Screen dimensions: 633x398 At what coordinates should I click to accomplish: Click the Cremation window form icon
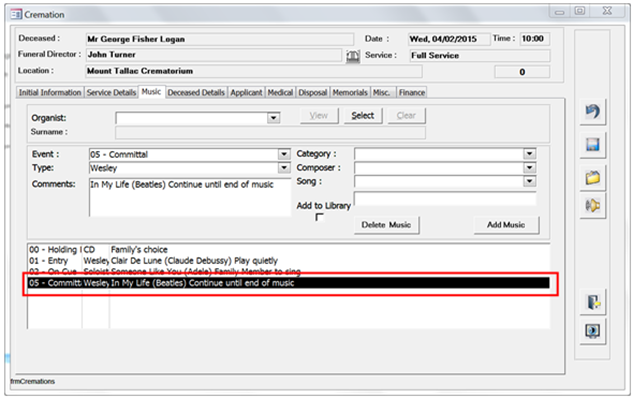click(x=16, y=15)
